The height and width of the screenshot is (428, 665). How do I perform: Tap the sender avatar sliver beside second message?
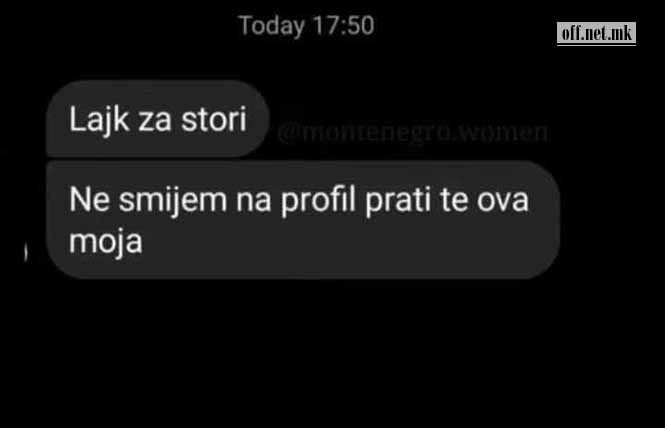tap(26, 252)
